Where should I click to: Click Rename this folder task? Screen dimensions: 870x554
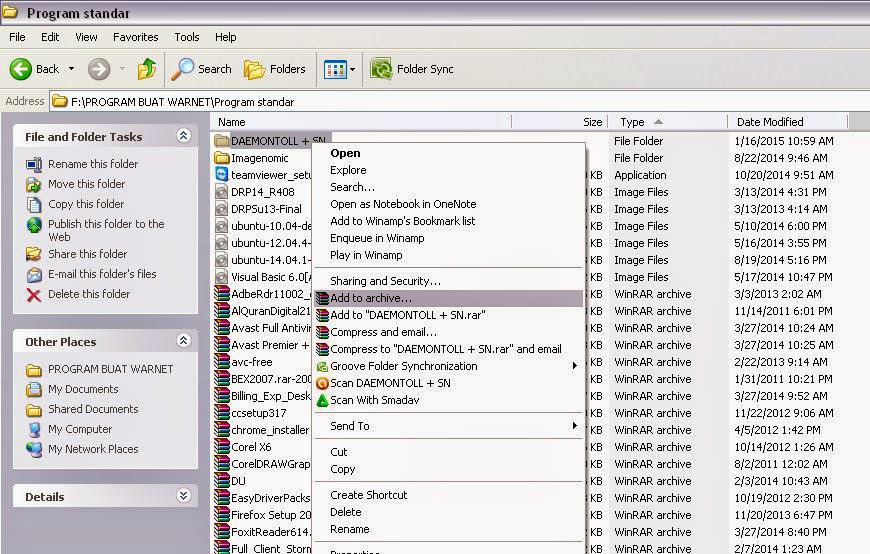93,164
